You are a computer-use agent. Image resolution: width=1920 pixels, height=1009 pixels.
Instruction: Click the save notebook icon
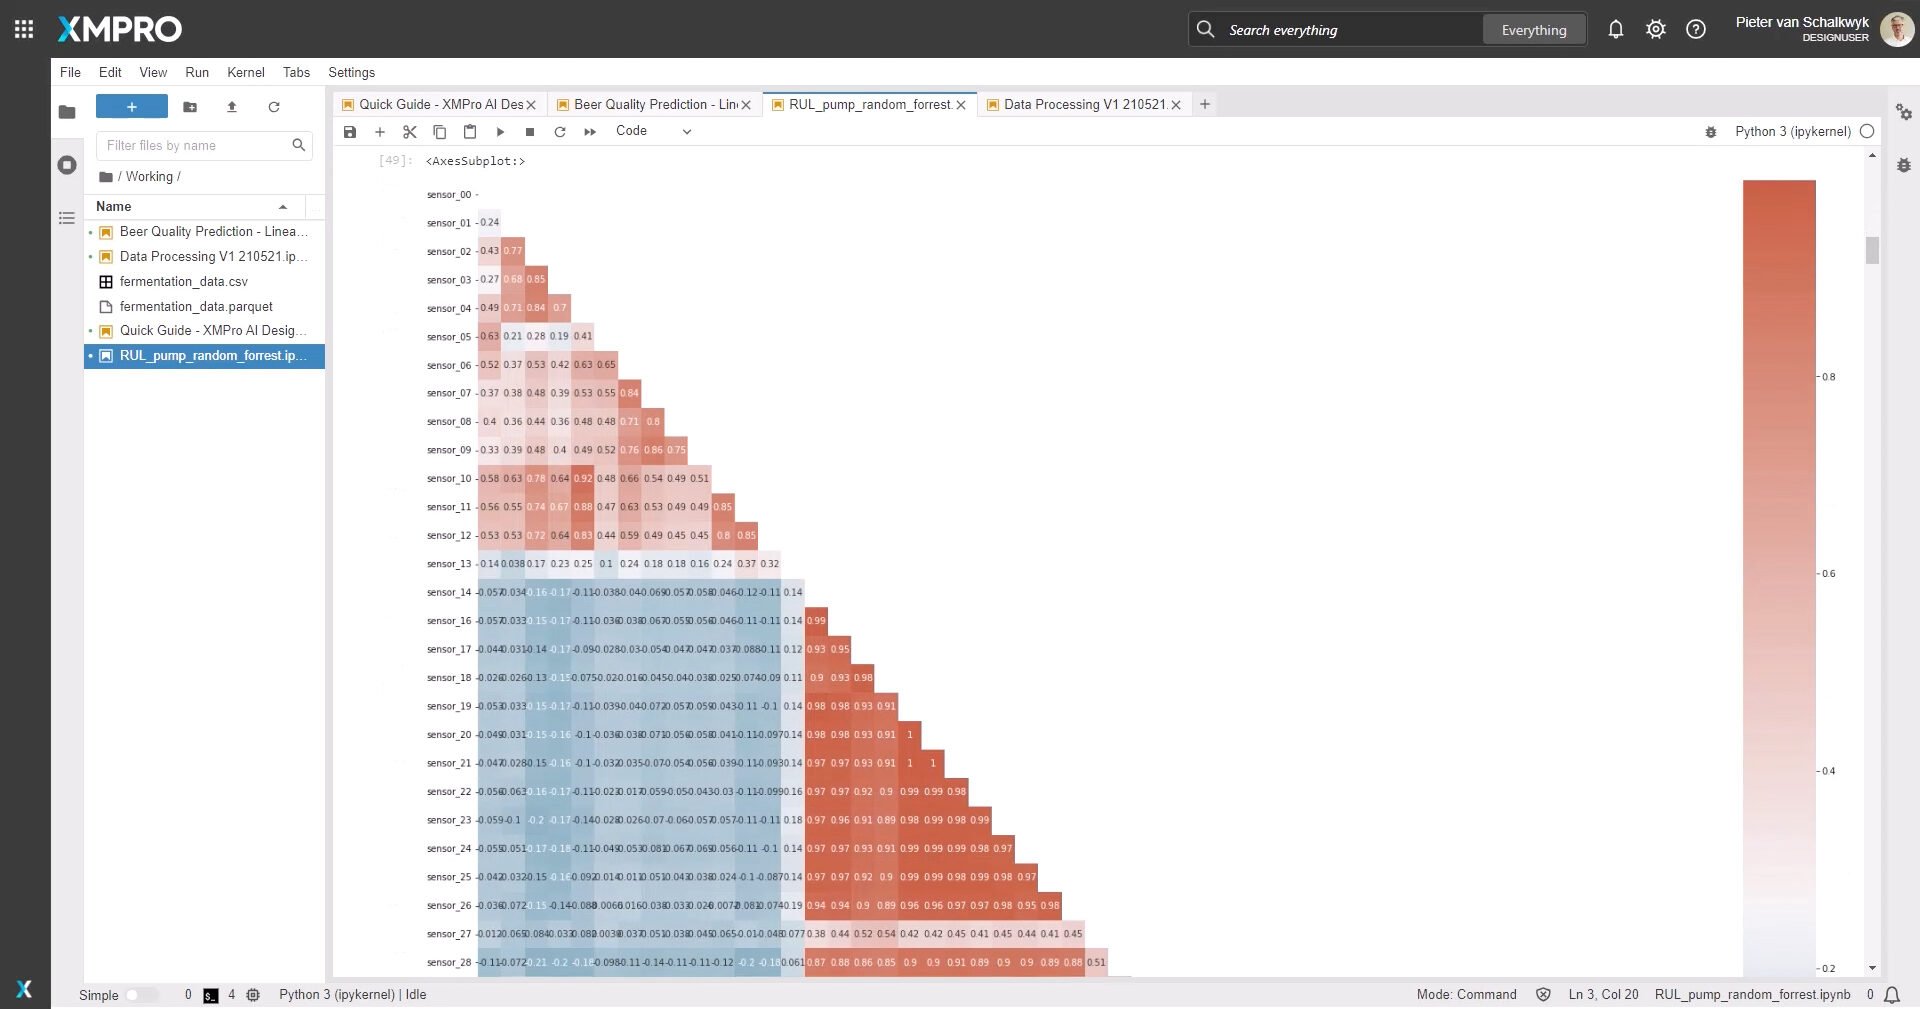tap(350, 132)
